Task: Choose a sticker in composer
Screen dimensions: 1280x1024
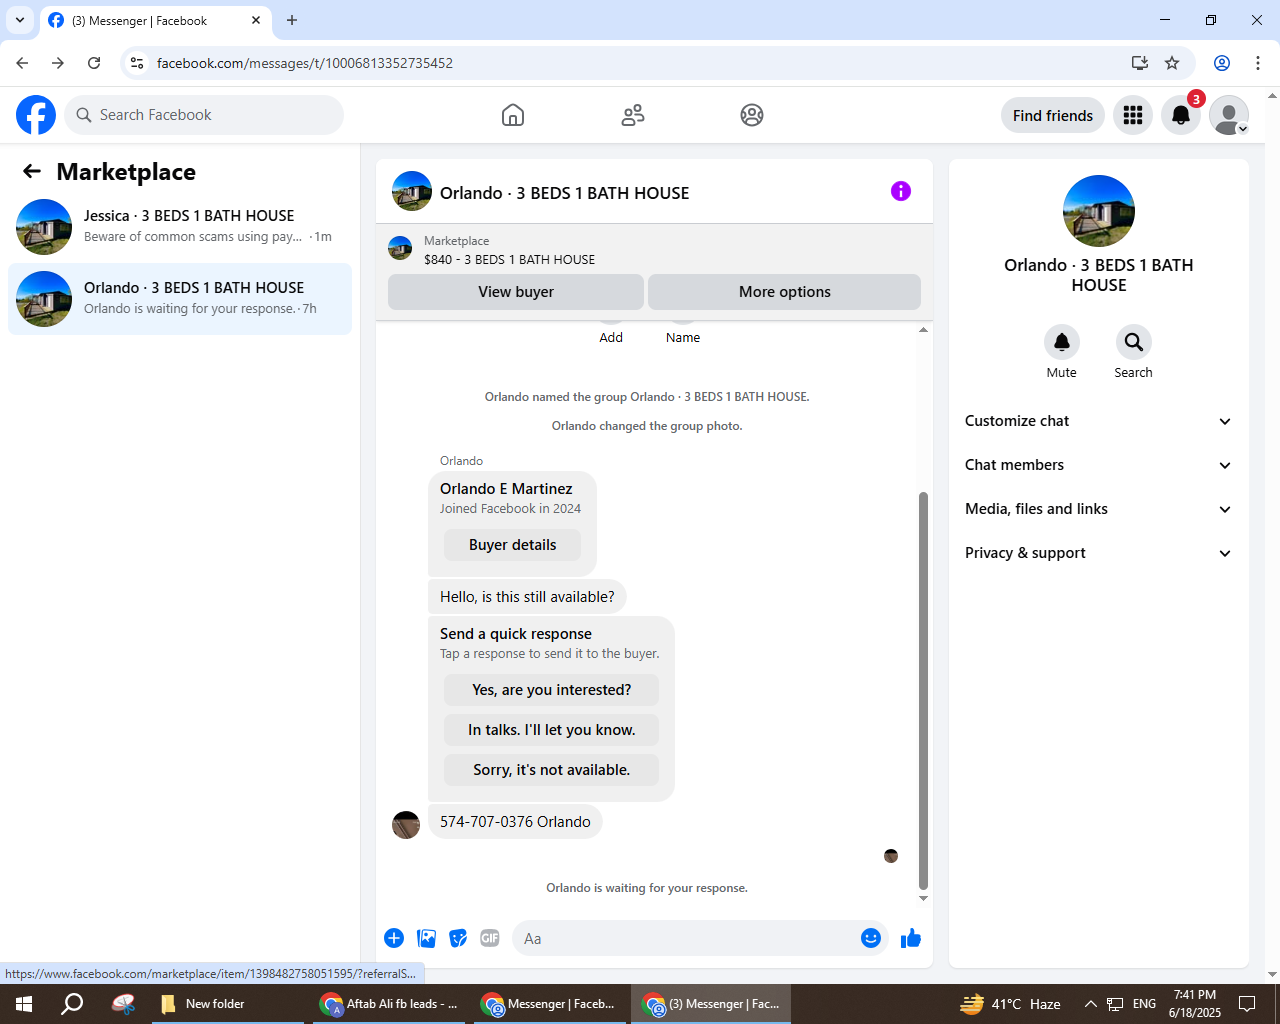Action: point(458,938)
